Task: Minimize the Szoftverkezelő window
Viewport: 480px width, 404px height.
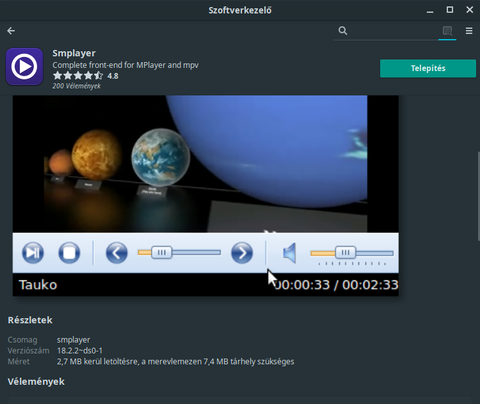Action: click(430, 11)
